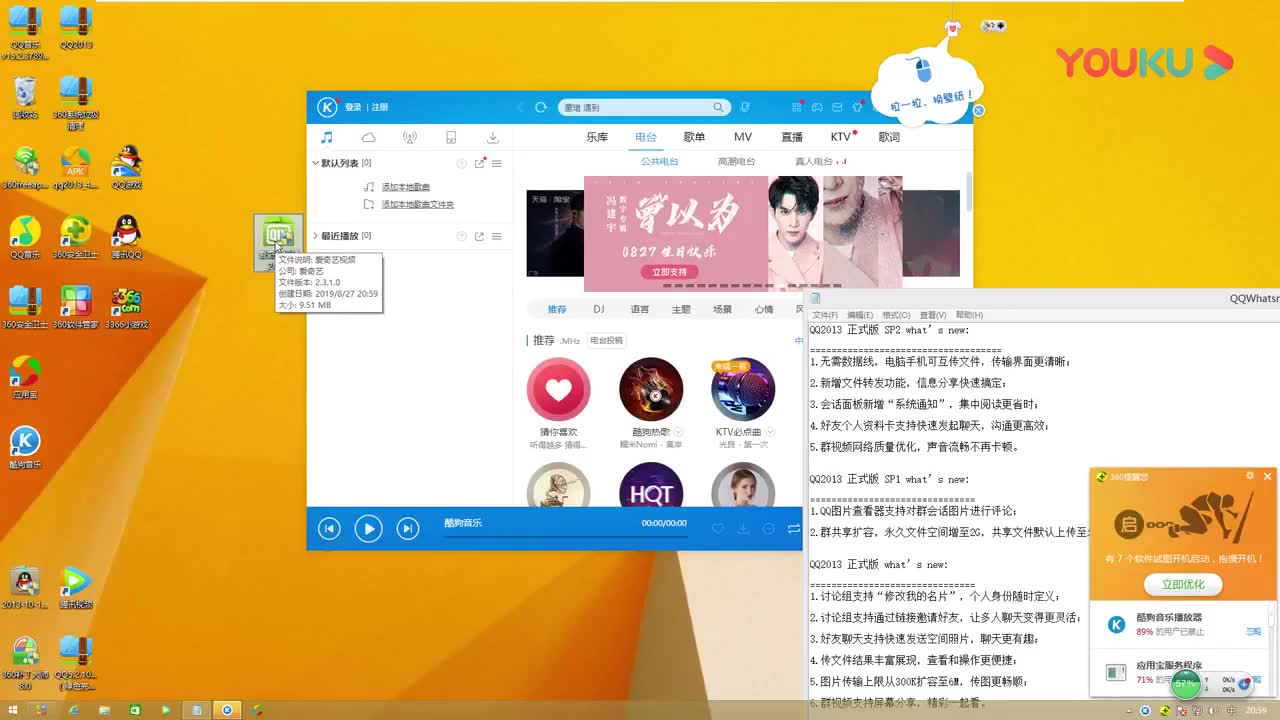
Task: Click the next track button
Action: coord(408,529)
